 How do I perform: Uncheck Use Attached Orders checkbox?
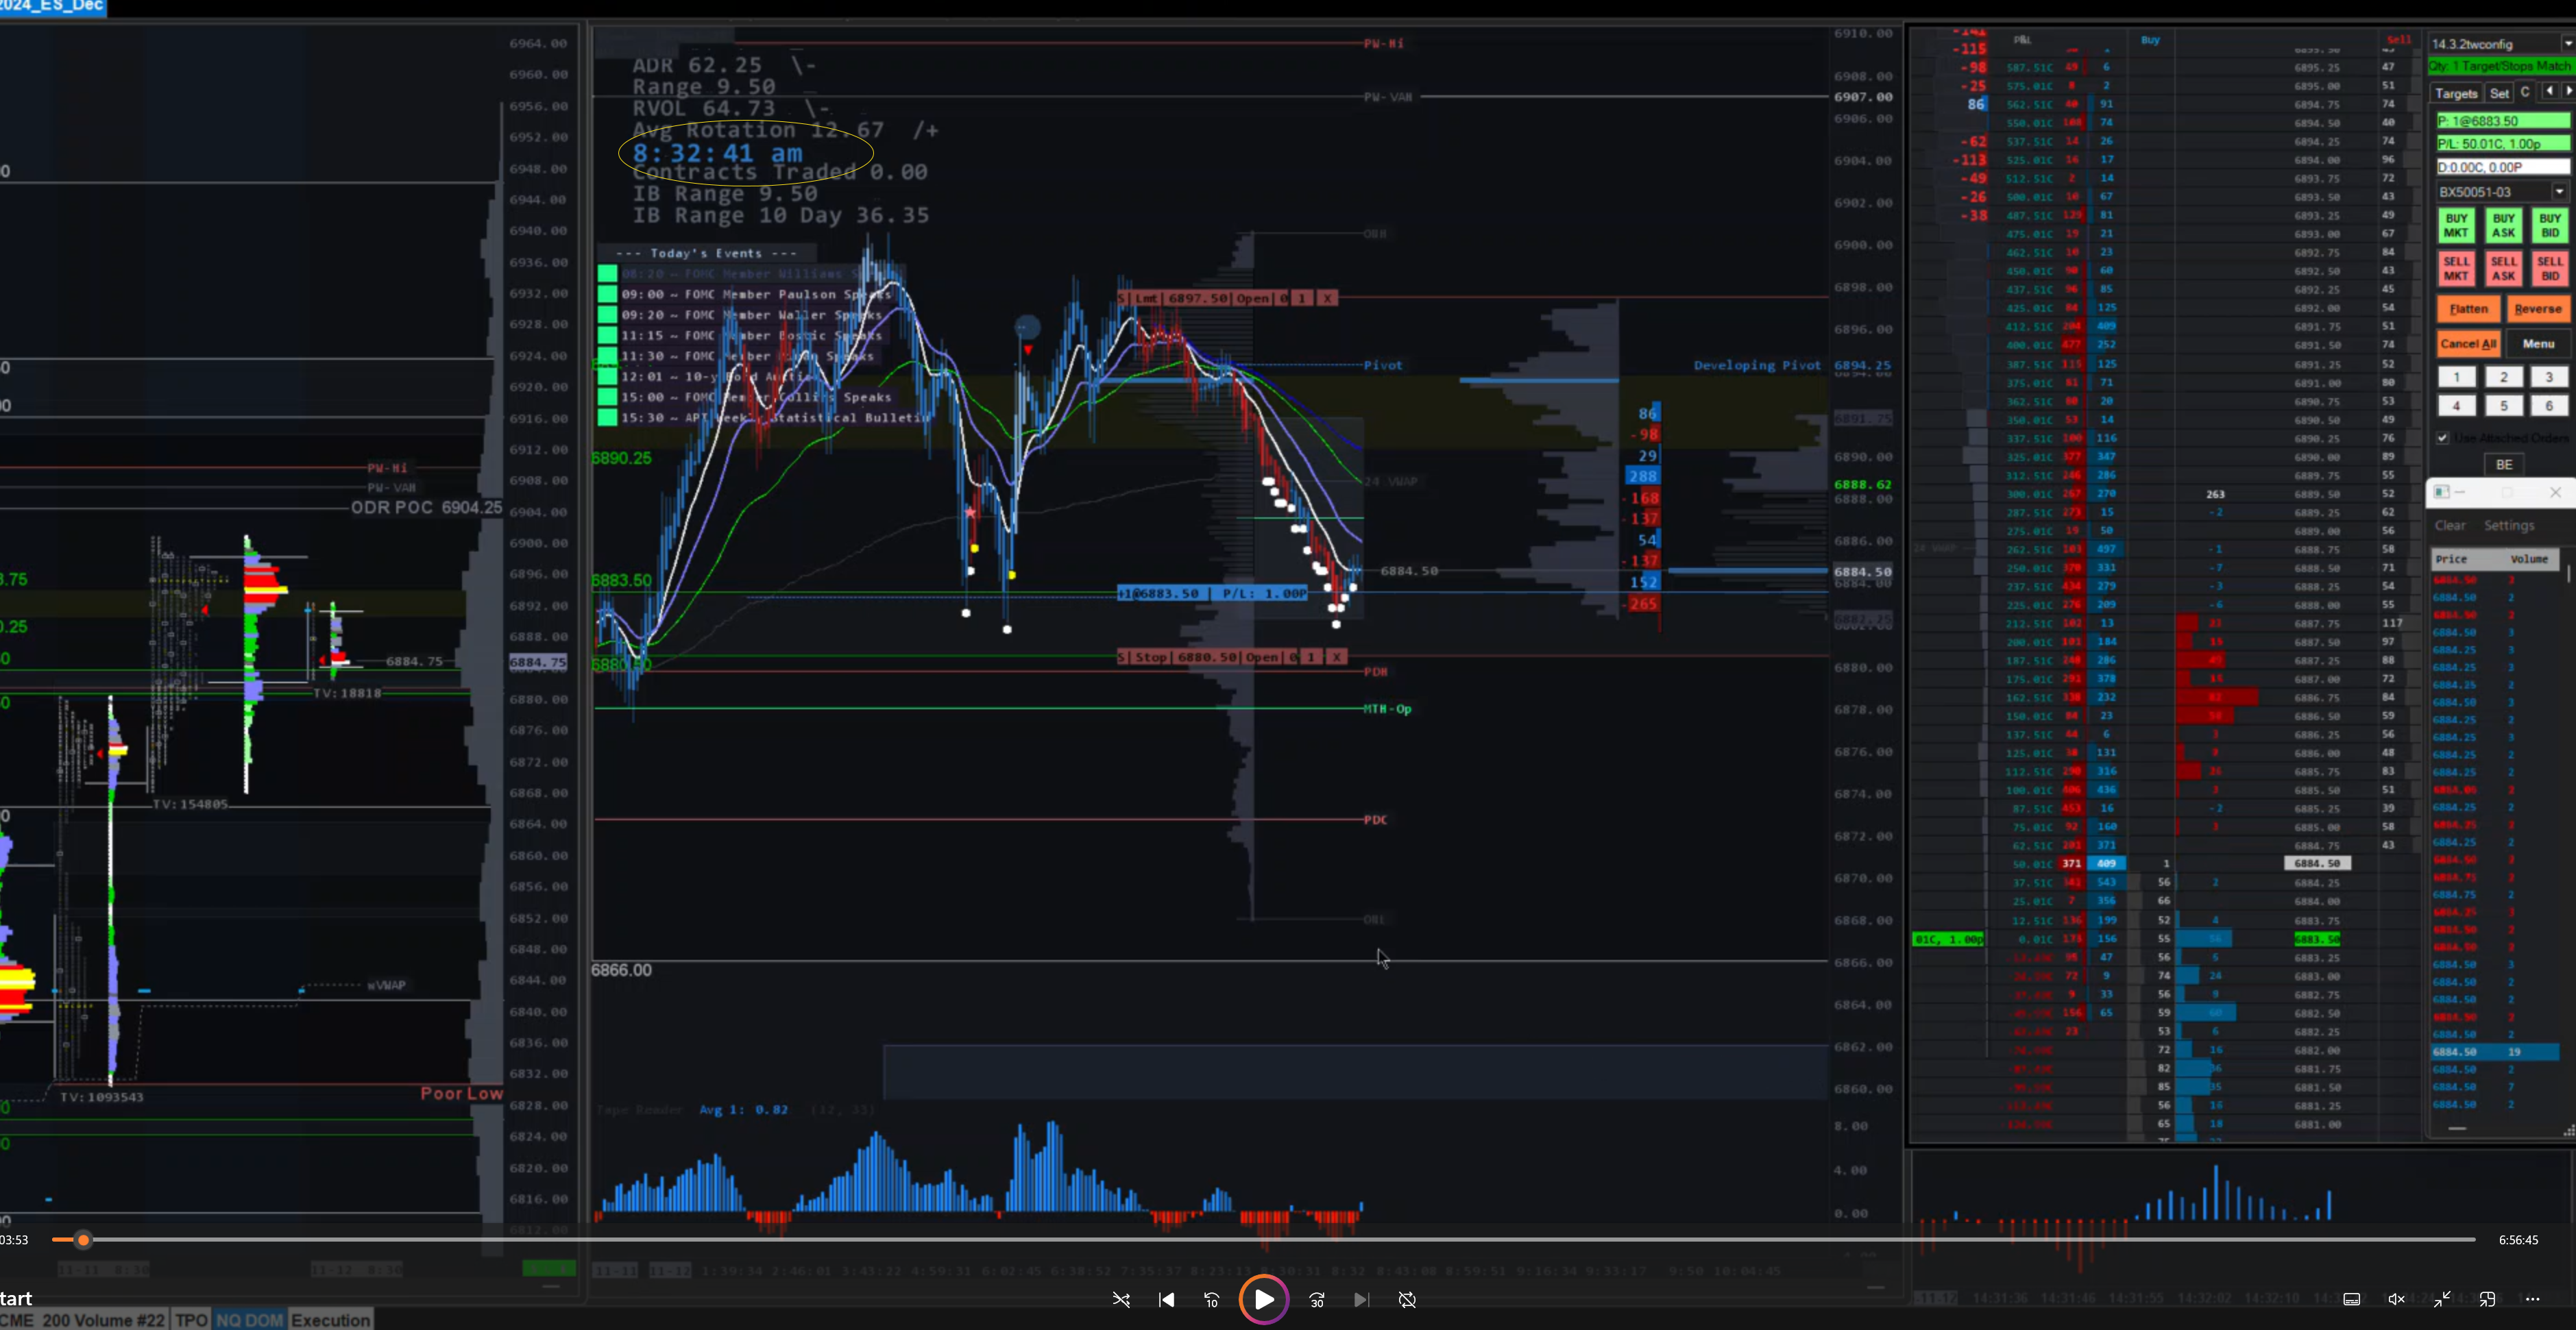pos(2442,437)
